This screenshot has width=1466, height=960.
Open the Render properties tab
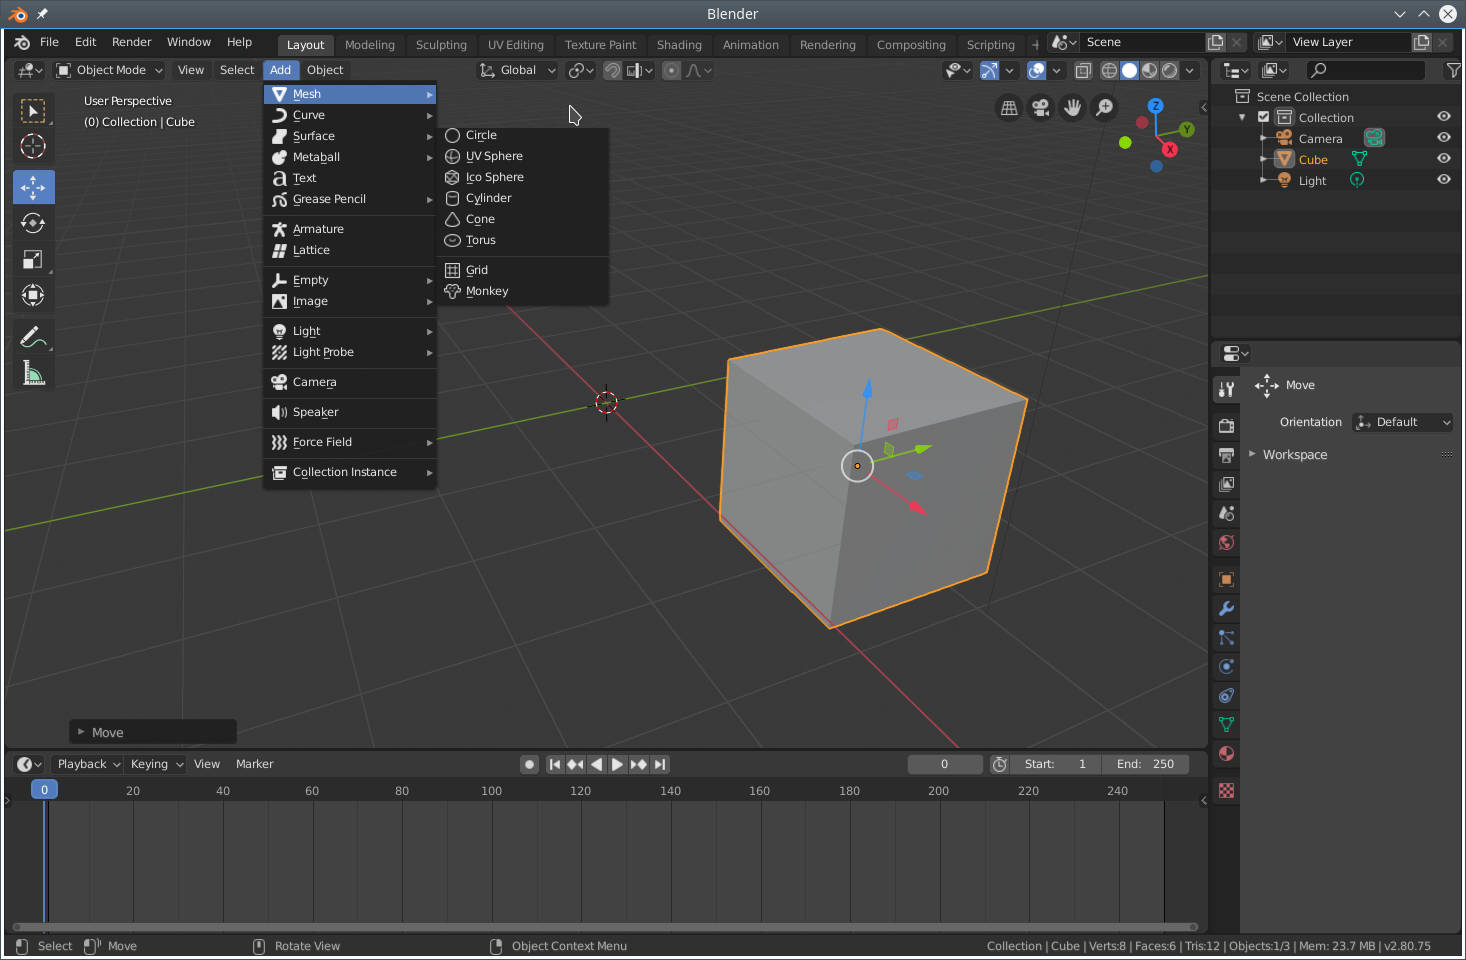1226,424
